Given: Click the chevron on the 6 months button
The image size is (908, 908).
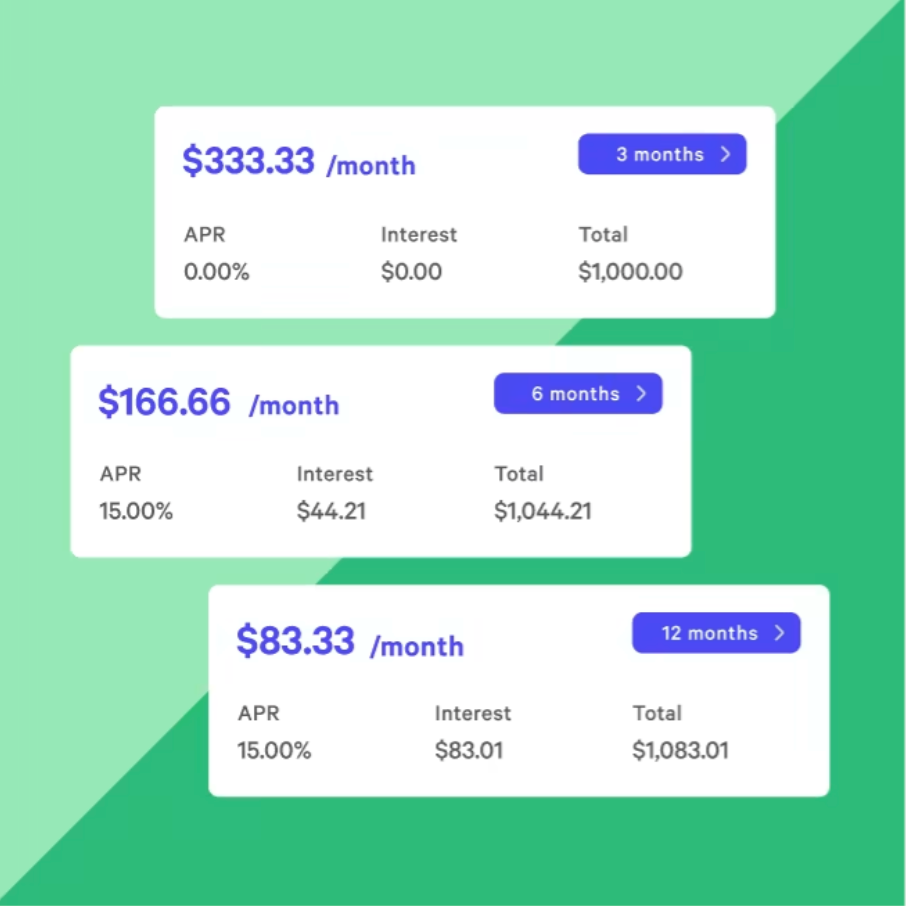Looking at the screenshot, I should tap(642, 394).
